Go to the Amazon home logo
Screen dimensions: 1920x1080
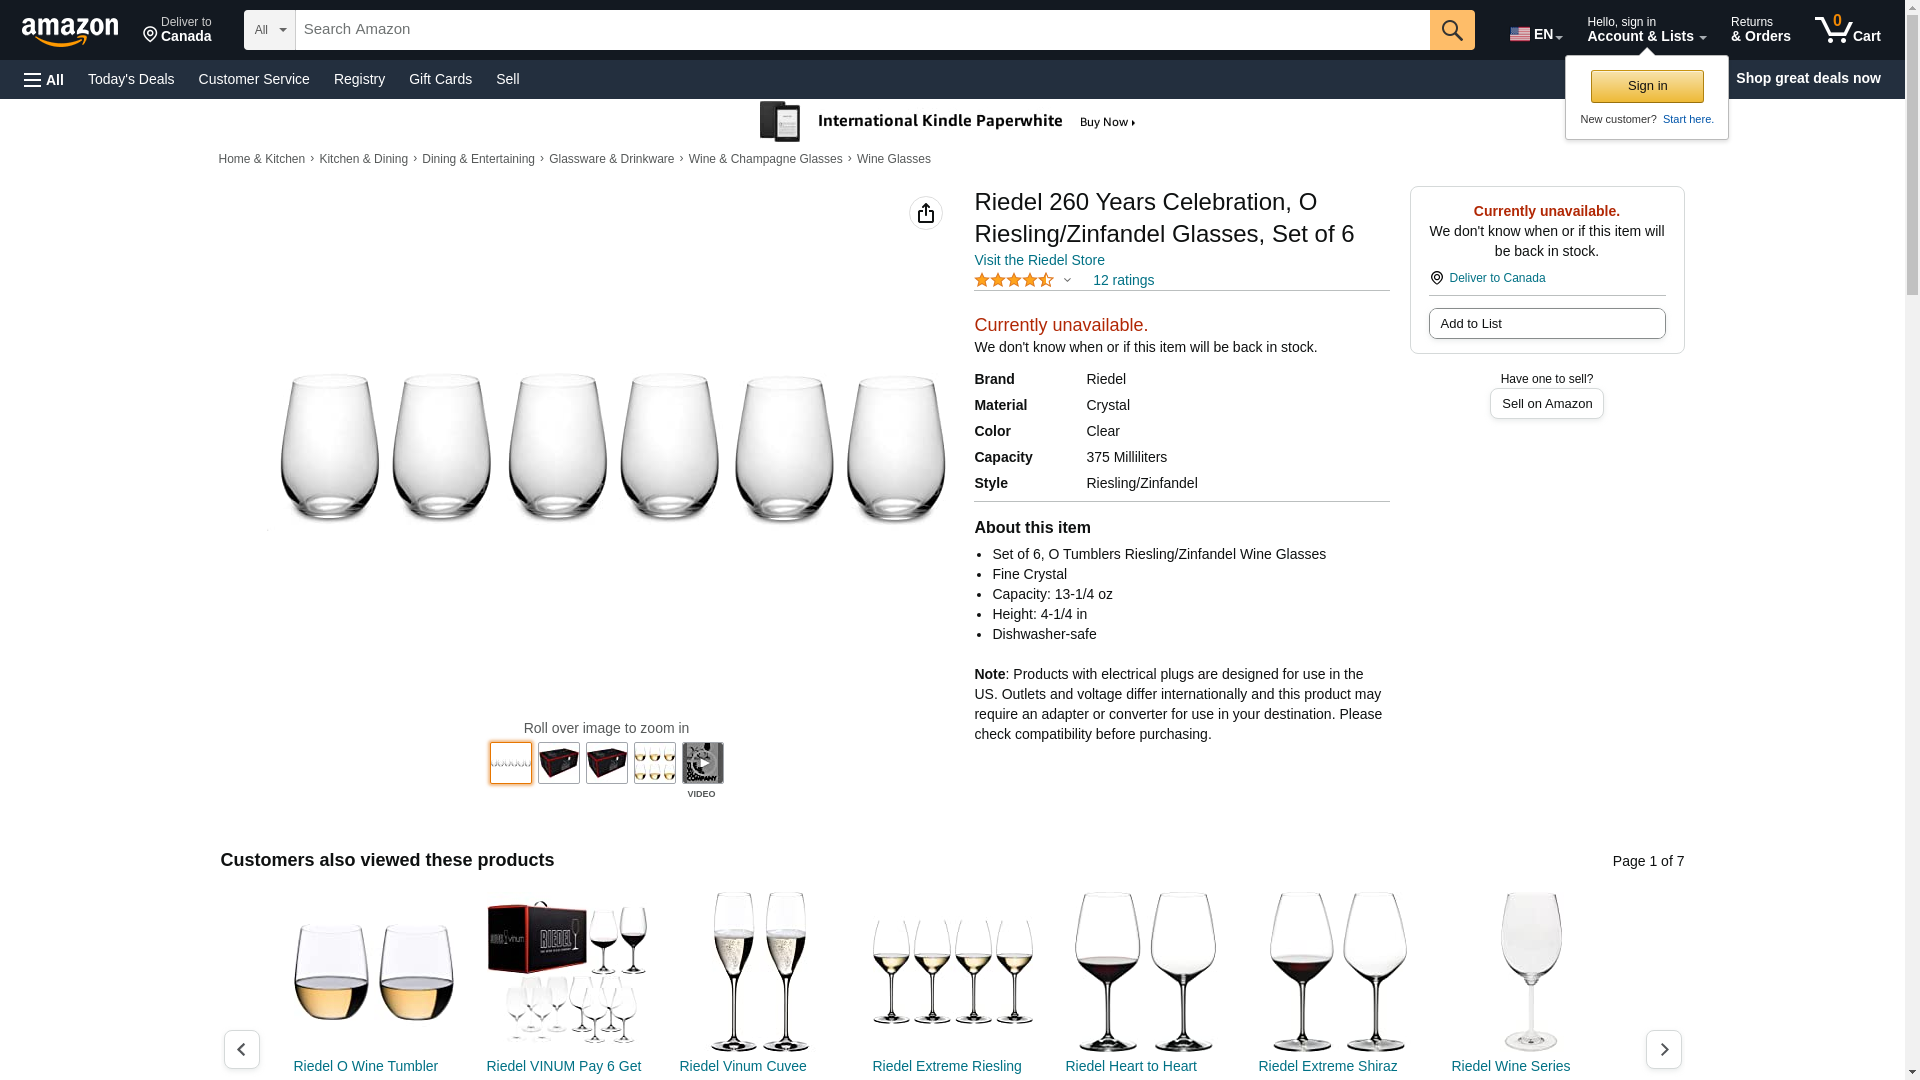tap(70, 31)
